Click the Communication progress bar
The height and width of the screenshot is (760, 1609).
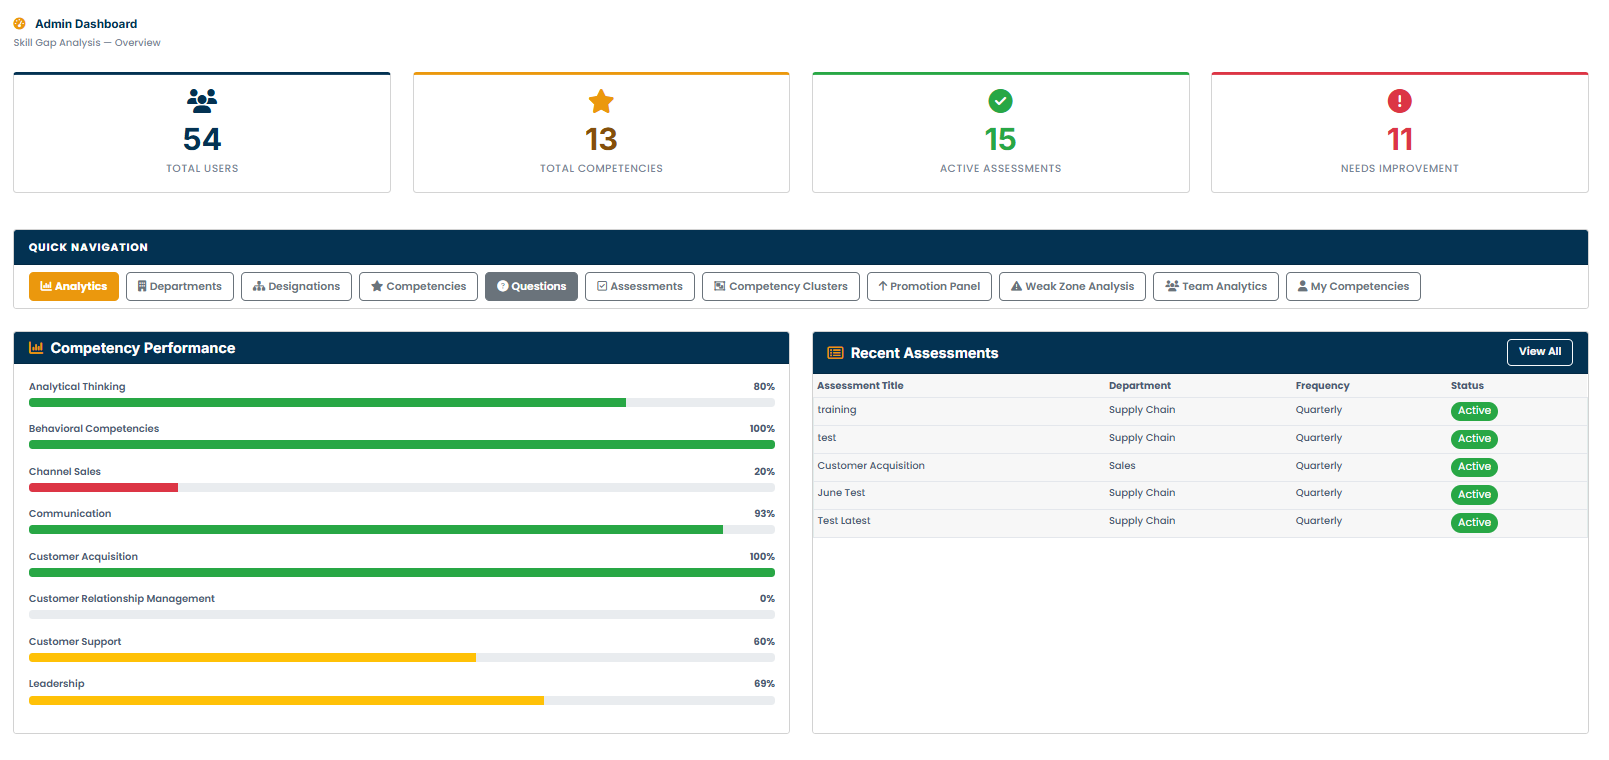402,530
